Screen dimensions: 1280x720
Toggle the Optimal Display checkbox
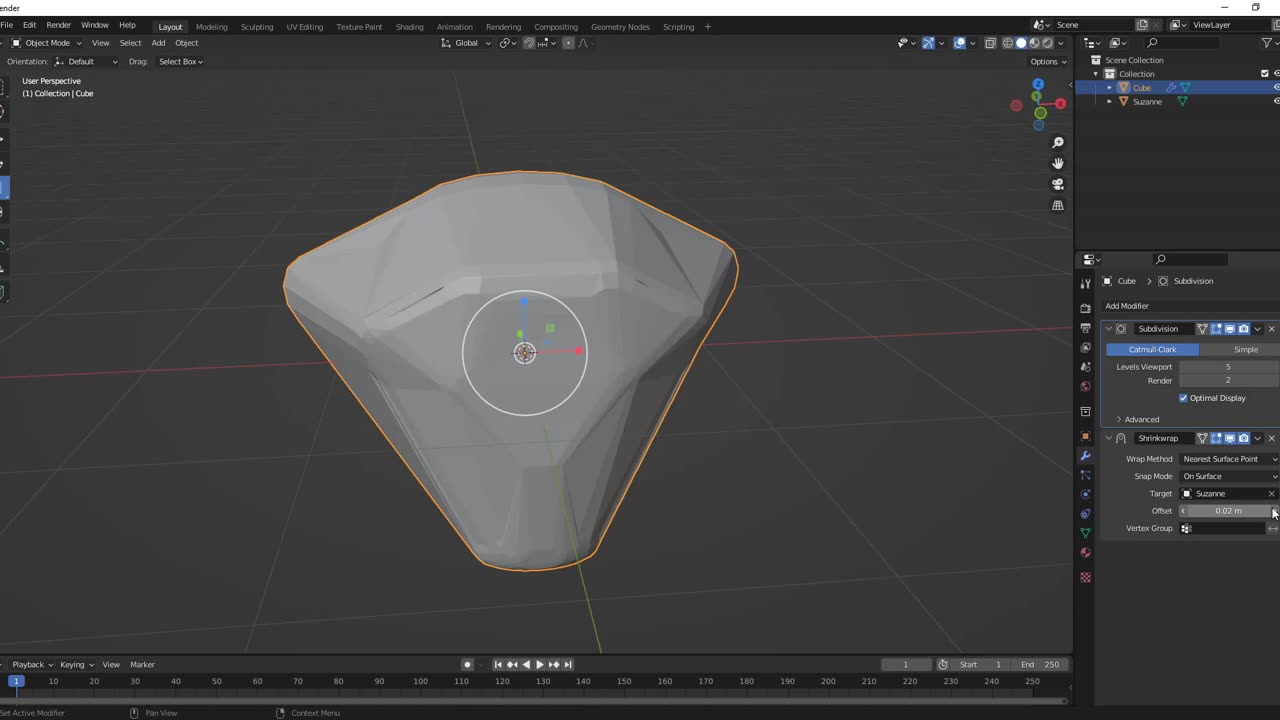tap(1183, 398)
